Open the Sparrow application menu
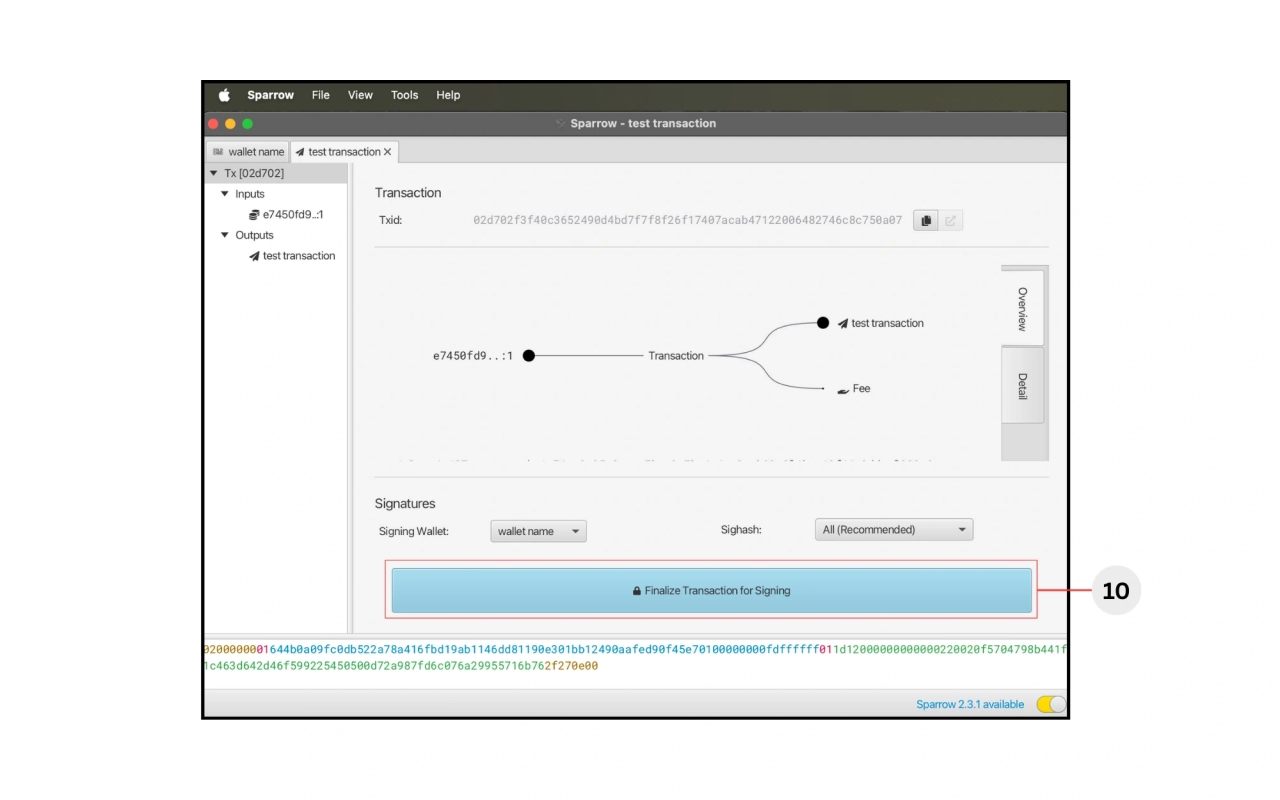This screenshot has width=1280, height=800. coord(271,95)
